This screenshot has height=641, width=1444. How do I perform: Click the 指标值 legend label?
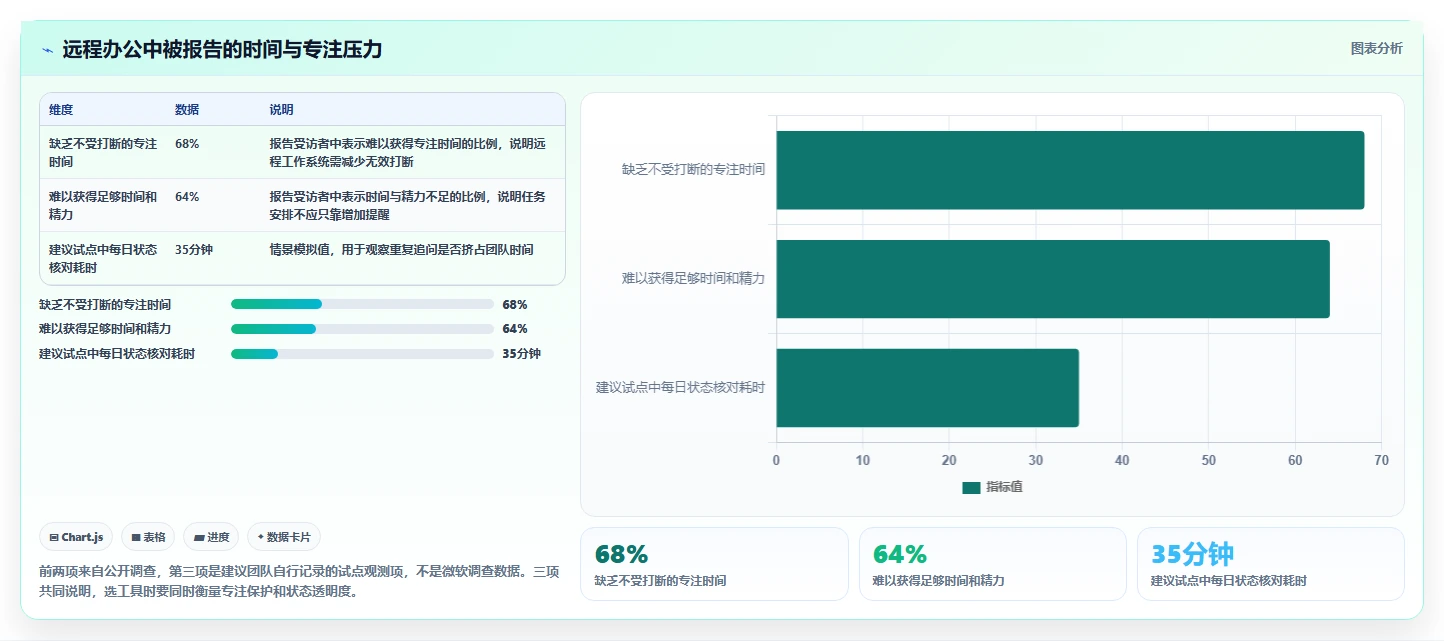(x=1004, y=487)
